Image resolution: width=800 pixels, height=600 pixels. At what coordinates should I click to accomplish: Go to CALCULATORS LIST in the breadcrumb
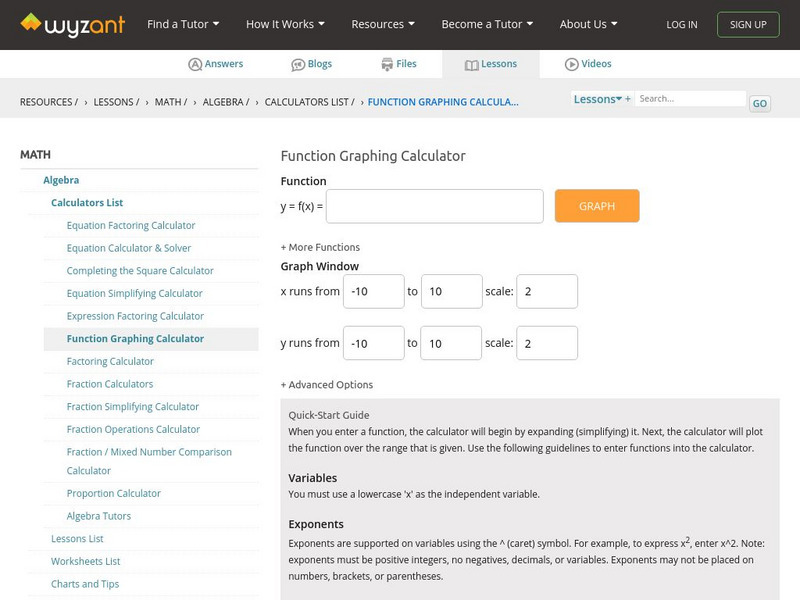[x=309, y=102]
